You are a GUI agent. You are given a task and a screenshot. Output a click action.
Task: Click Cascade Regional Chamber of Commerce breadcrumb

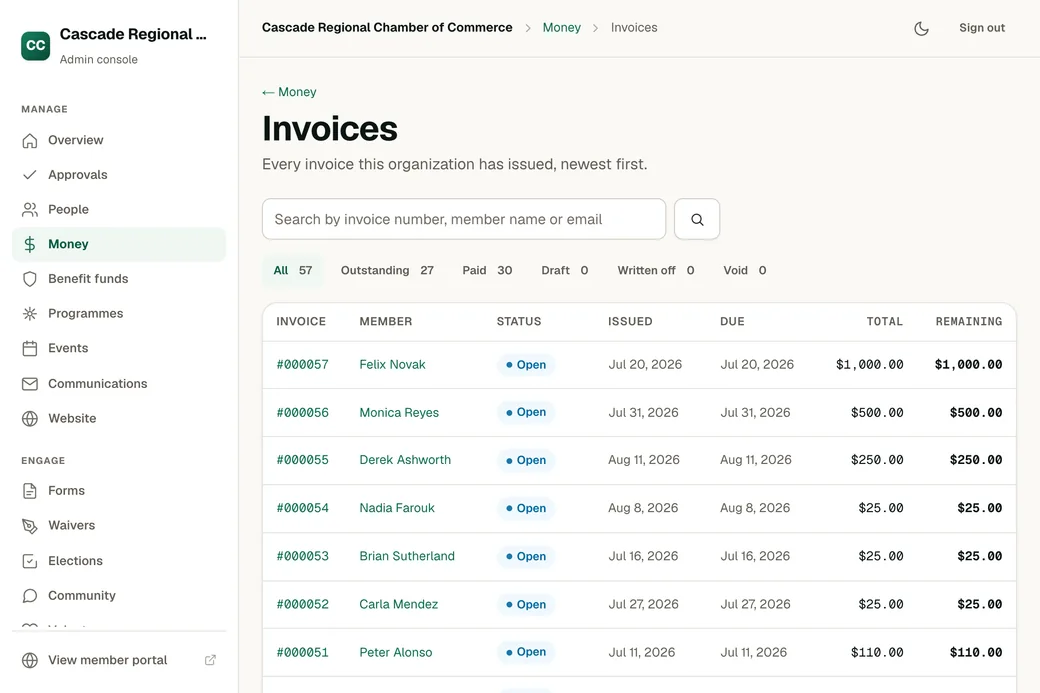(x=387, y=28)
